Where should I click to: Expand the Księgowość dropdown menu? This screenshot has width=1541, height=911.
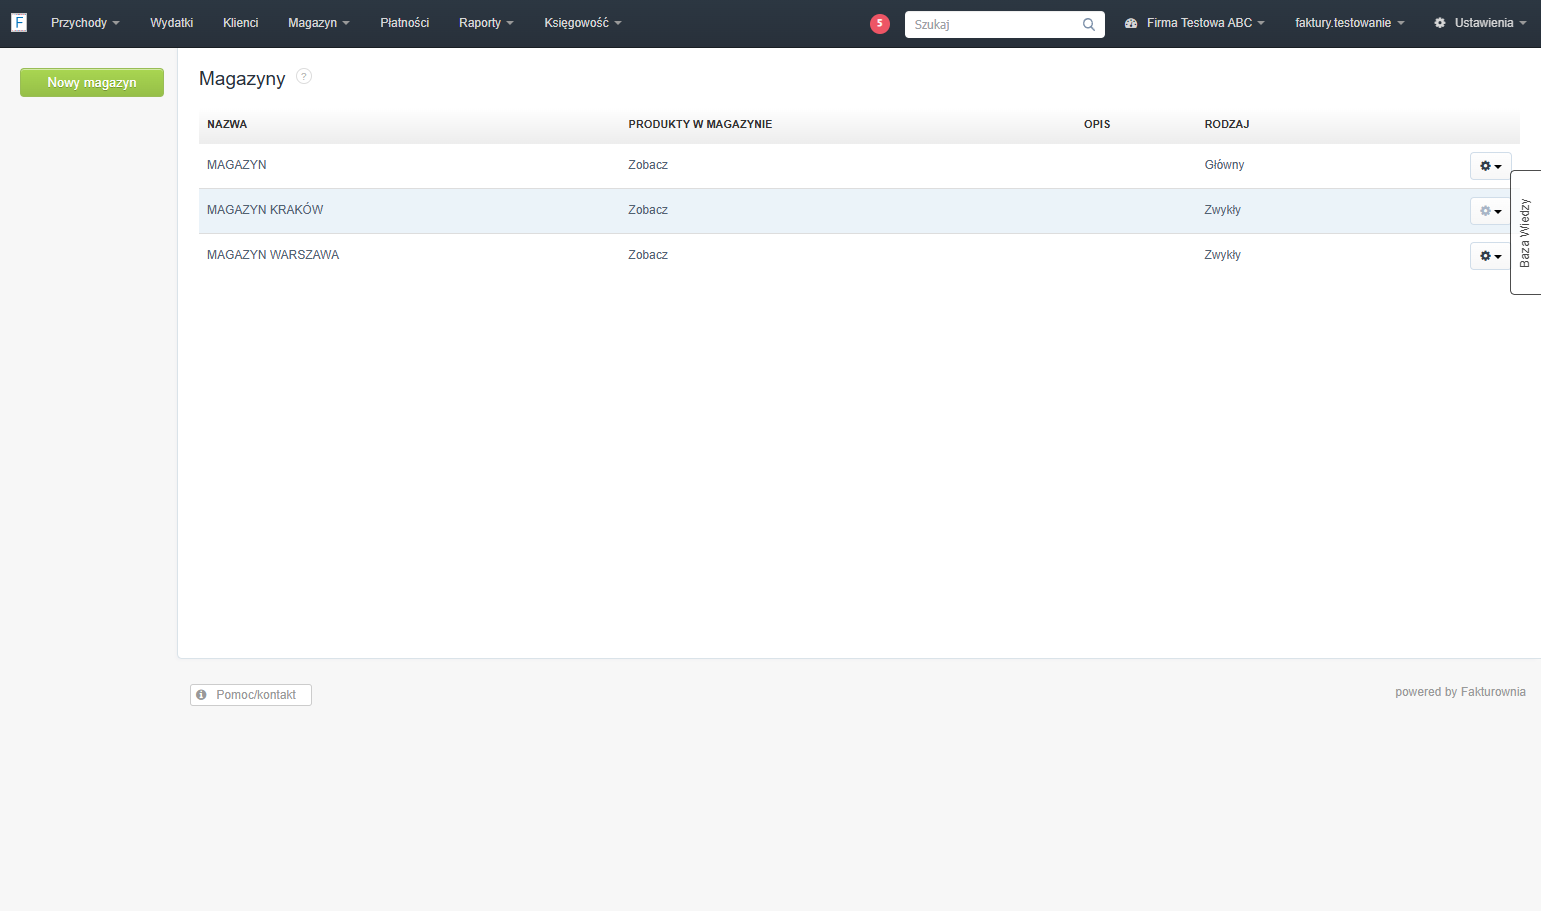tap(583, 23)
